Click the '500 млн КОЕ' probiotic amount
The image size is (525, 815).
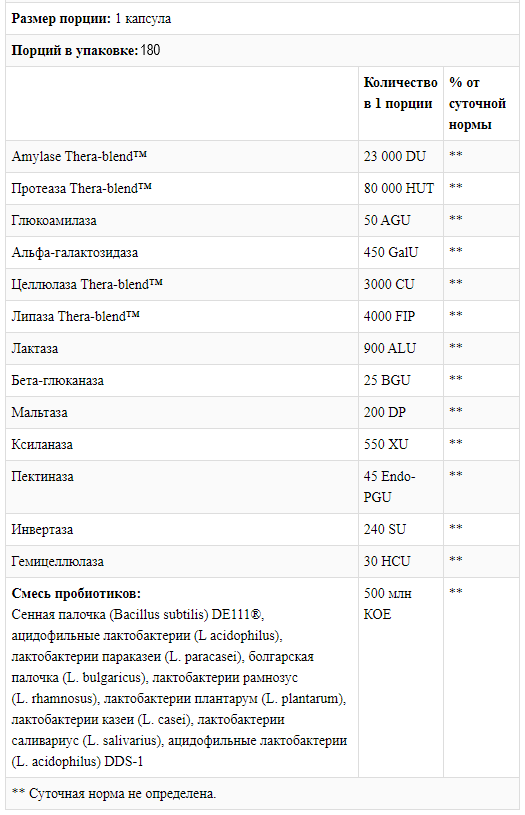tap(388, 604)
